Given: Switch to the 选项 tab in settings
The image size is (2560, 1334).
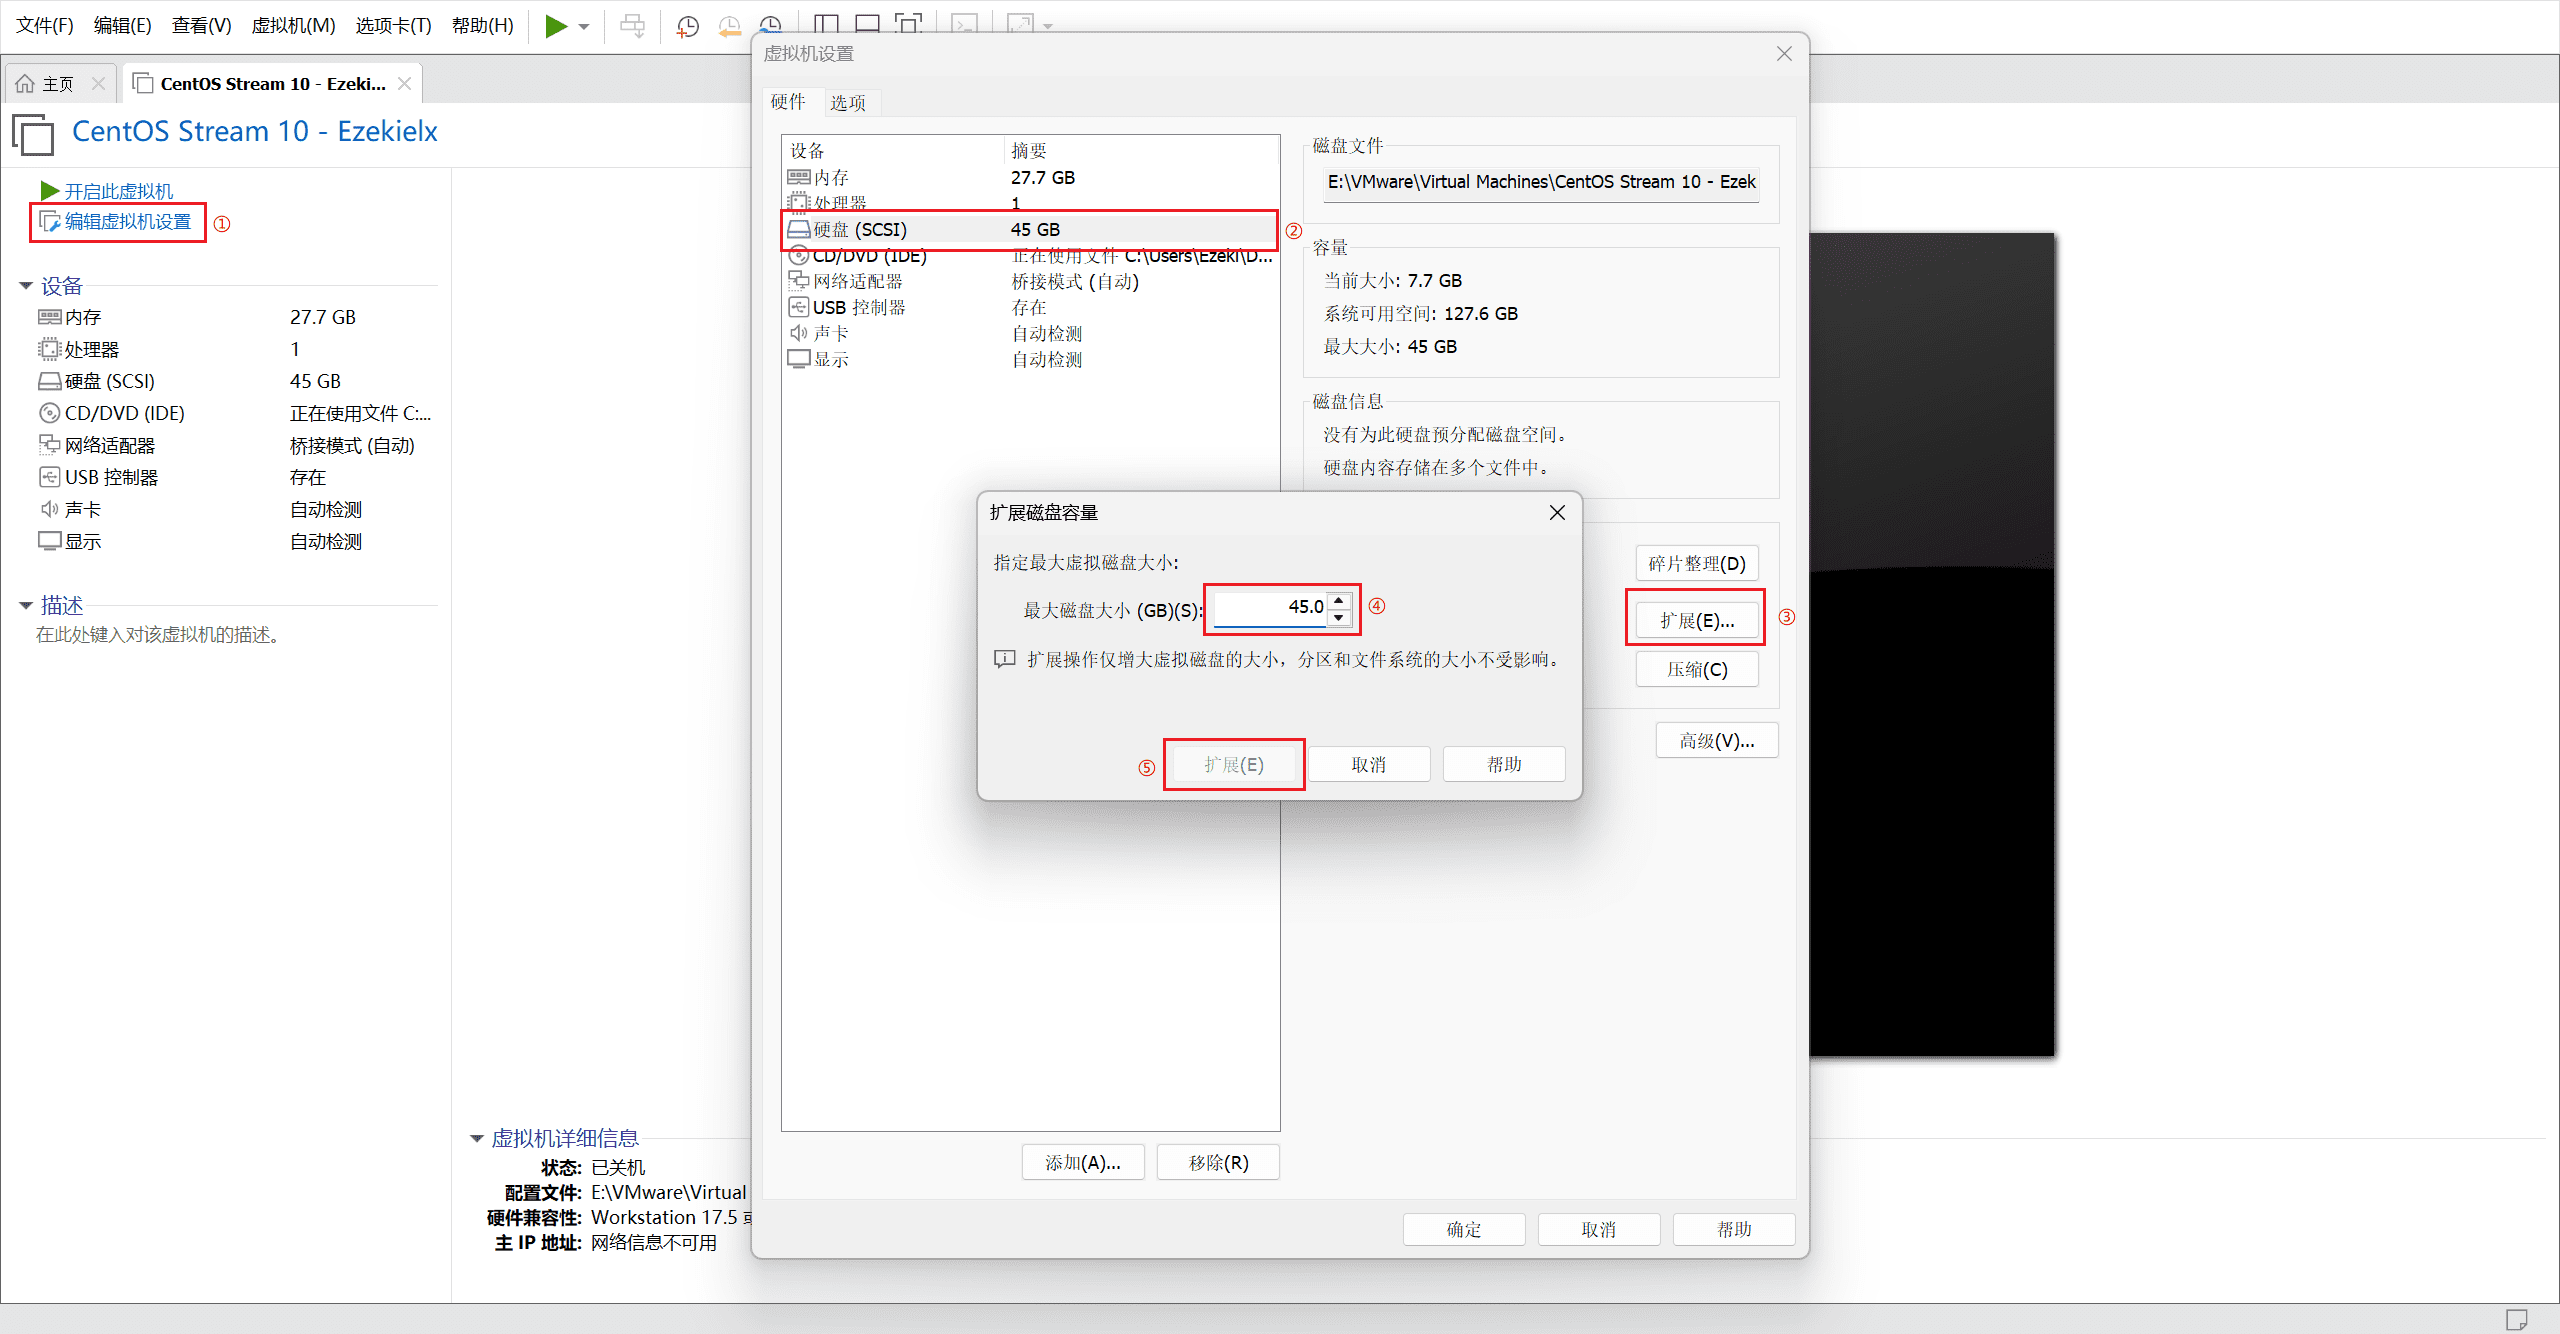Looking at the screenshot, I should [x=847, y=102].
